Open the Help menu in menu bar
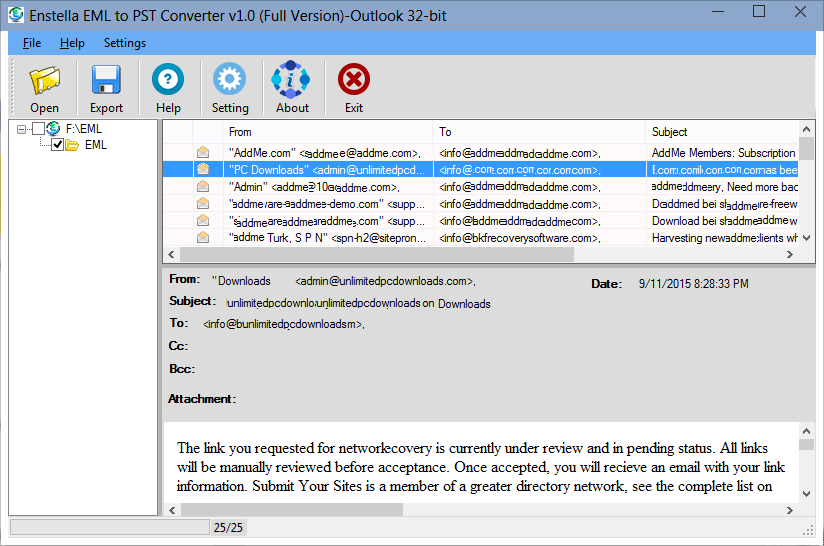Screen dimensions: 824x546 pos(72,43)
